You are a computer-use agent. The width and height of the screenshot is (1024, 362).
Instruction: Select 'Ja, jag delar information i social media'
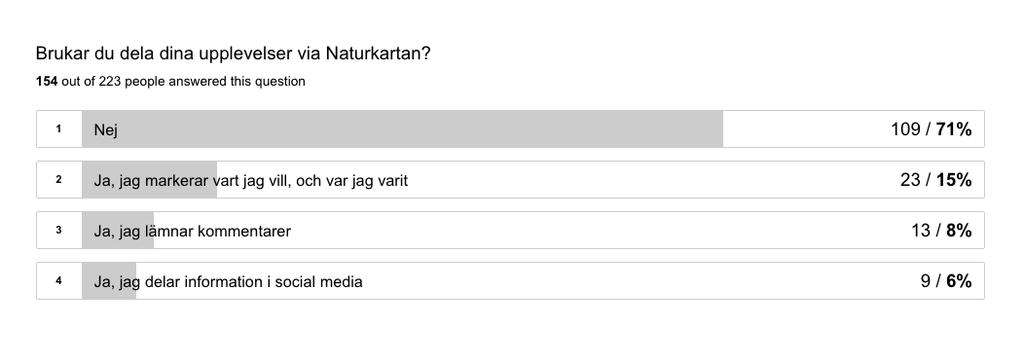(x=510, y=281)
